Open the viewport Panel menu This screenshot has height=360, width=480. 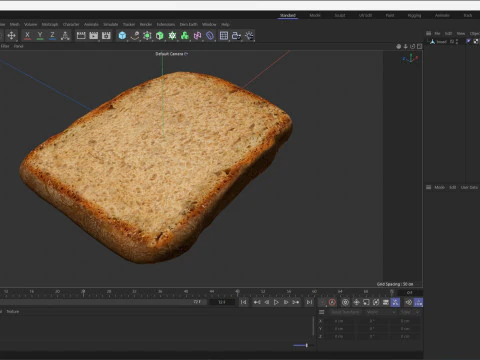click(19, 46)
